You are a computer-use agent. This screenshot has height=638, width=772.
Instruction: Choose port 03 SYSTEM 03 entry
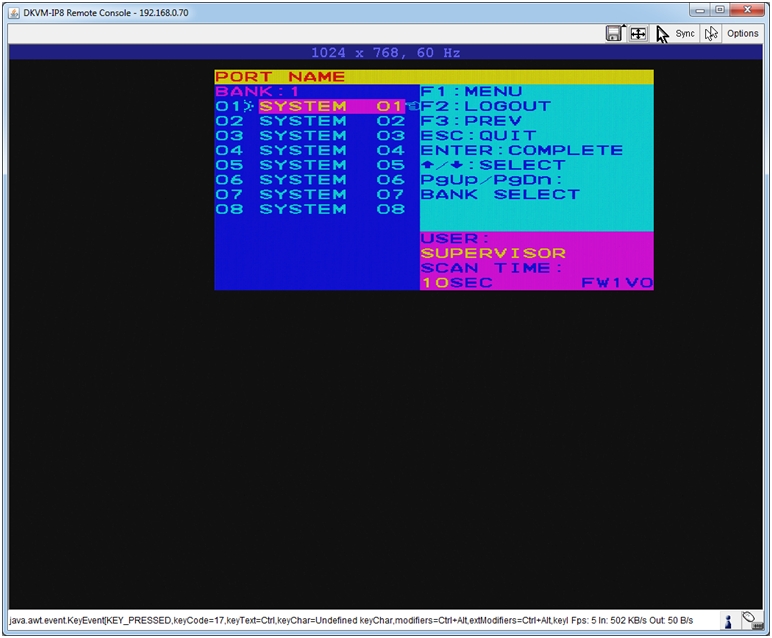coord(310,136)
